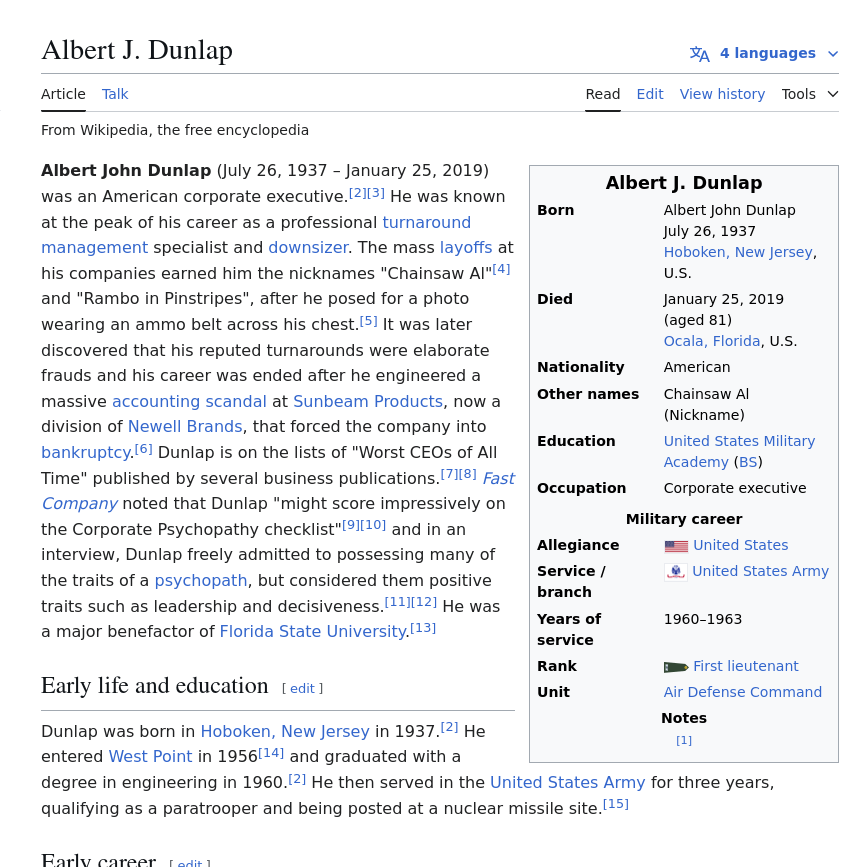Viewport: 868px width, 867px height.
Task: Open the Florida State University link
Action: 313,632
